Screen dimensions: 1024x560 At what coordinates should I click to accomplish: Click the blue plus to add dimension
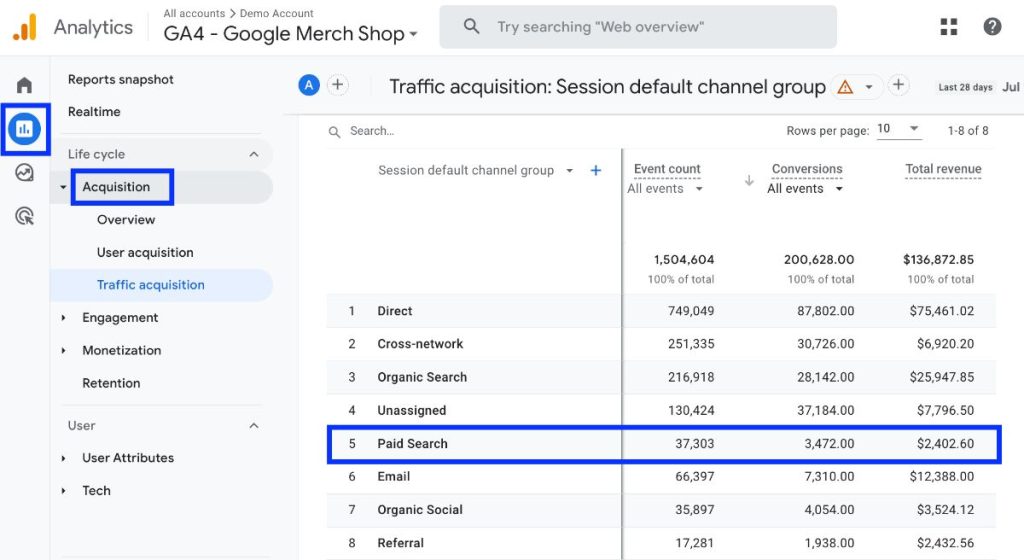click(596, 171)
